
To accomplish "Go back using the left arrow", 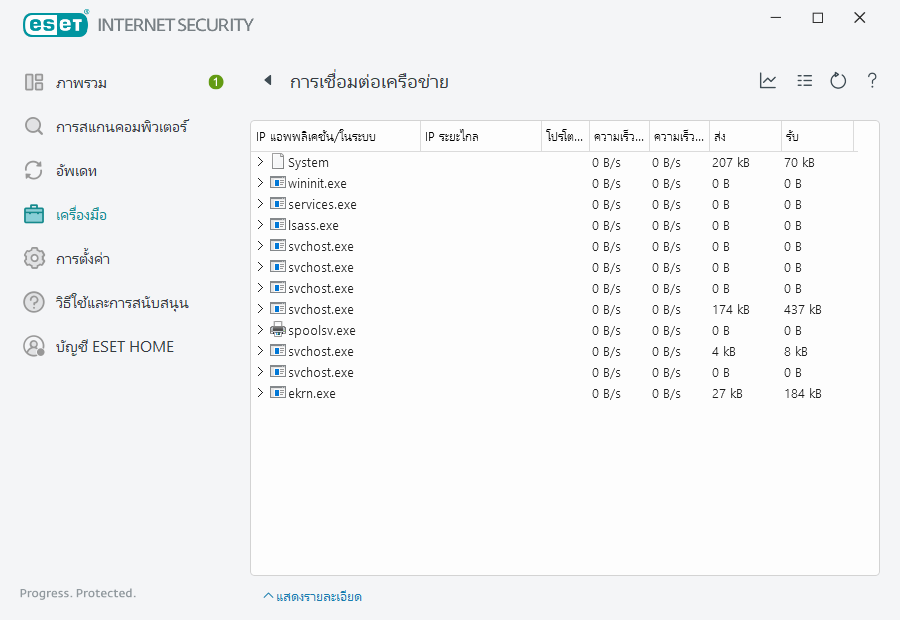I will click(267, 81).
